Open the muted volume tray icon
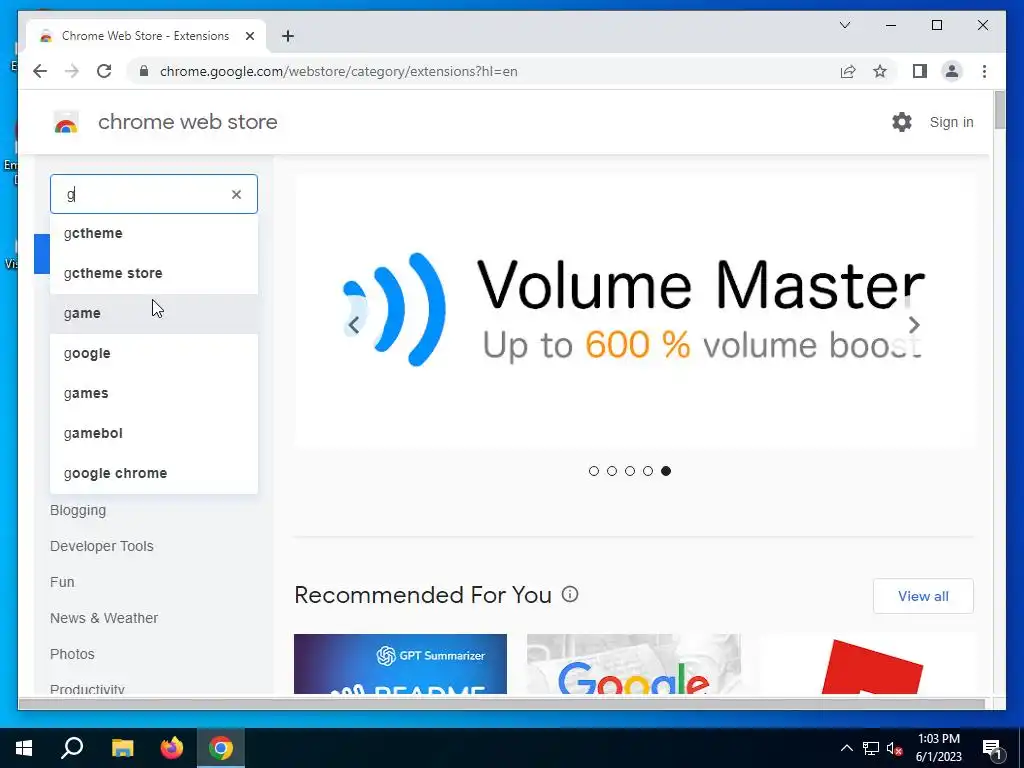 point(894,748)
